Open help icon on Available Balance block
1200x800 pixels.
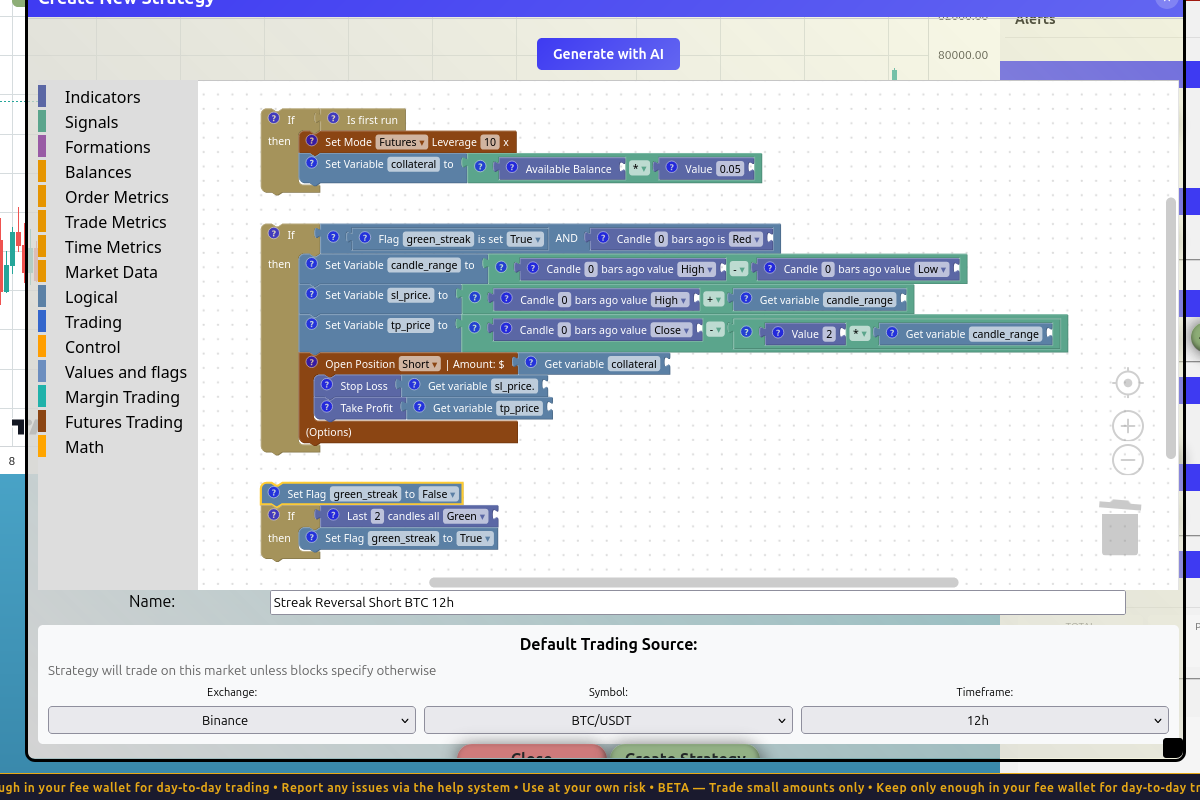(x=512, y=169)
